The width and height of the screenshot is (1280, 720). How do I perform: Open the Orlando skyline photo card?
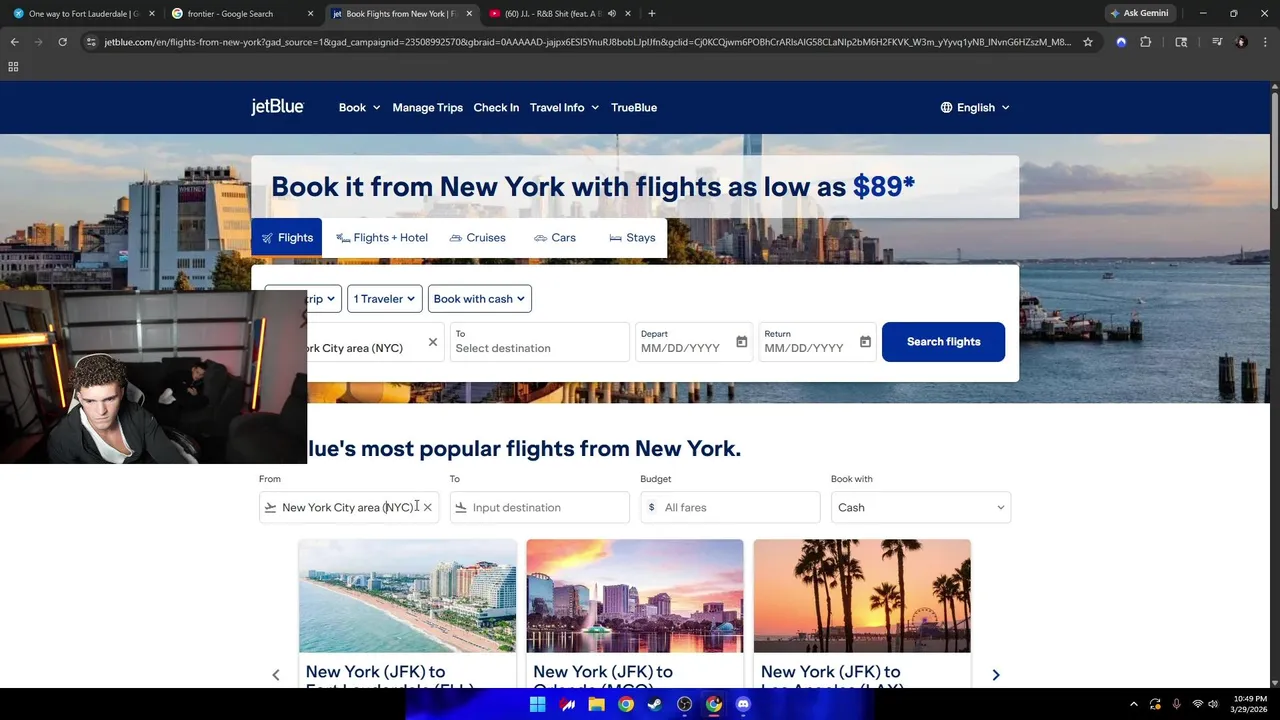pos(635,596)
